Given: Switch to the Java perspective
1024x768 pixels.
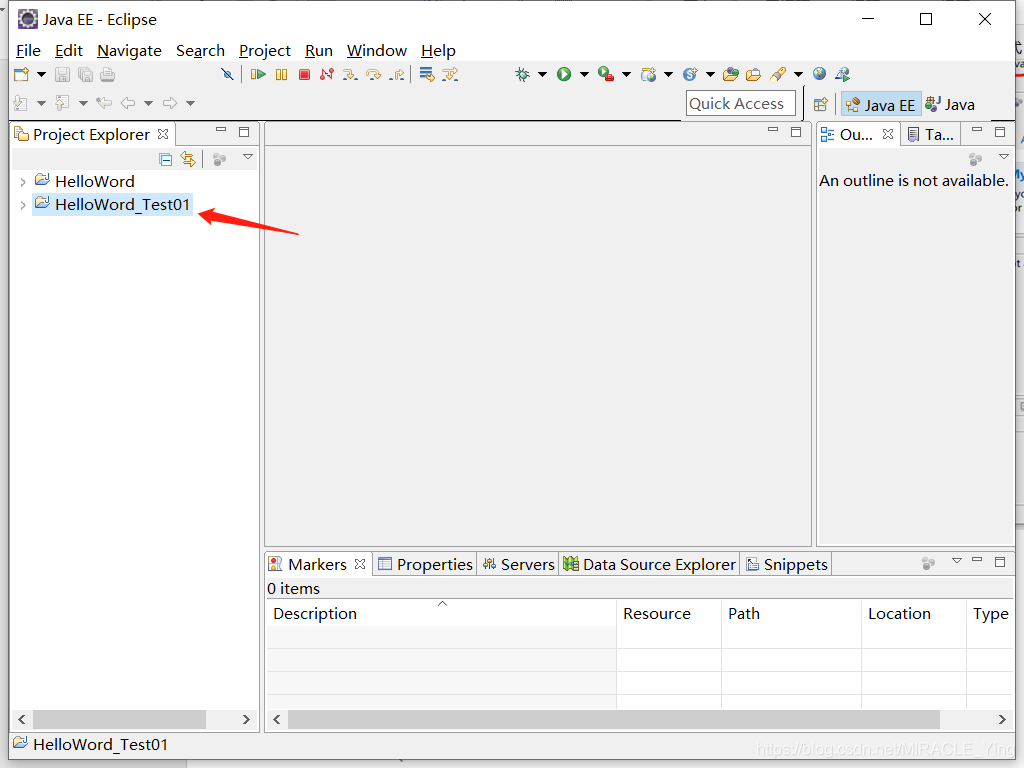Looking at the screenshot, I should (951, 104).
